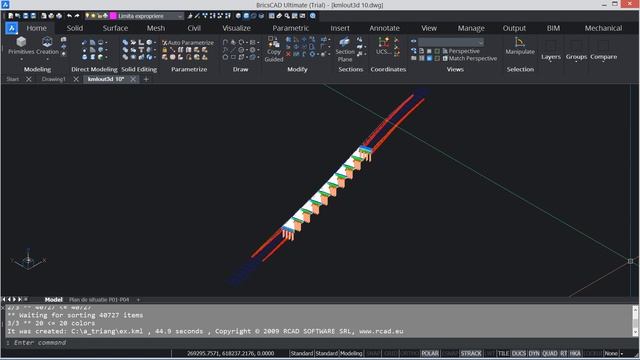The width and height of the screenshot is (640, 360).
Task: Click the Auto Parametrize tool
Action: (188, 42)
